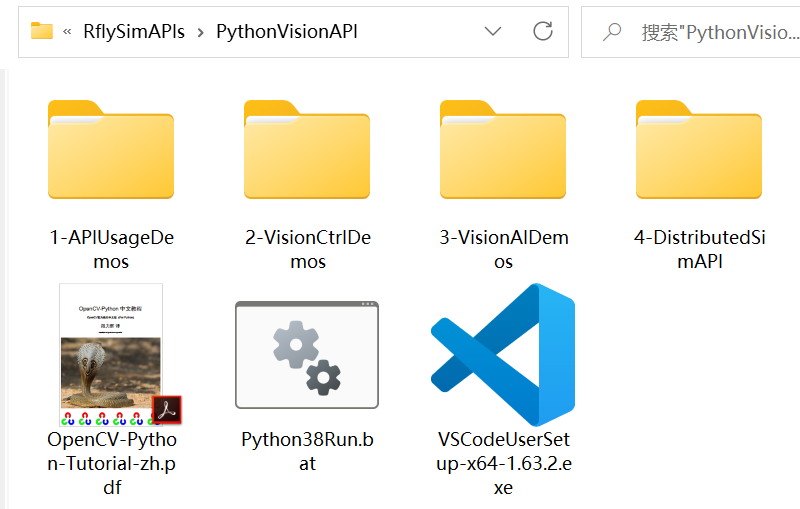The height and width of the screenshot is (509, 800).
Task: Go to RflySimAPIs breadcrumb
Action: (134, 32)
